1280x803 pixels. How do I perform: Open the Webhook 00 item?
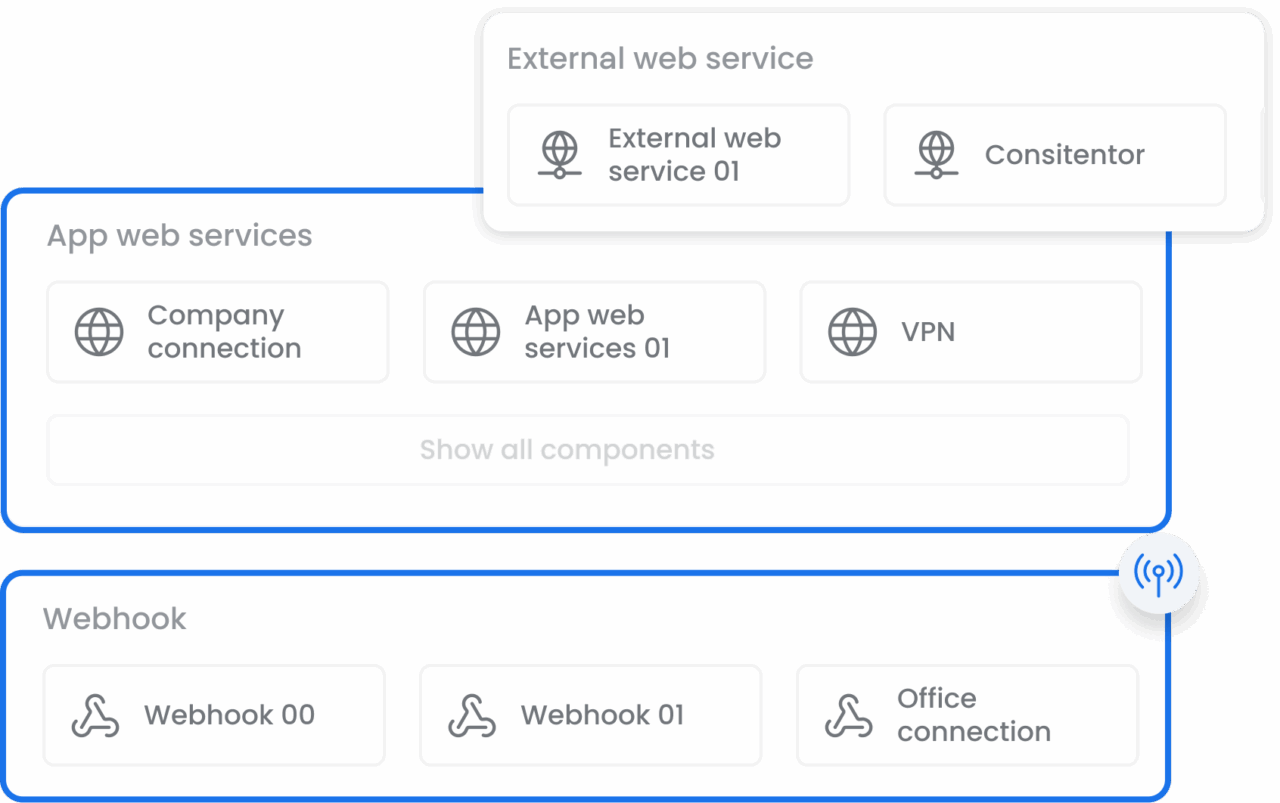[x=213, y=715]
